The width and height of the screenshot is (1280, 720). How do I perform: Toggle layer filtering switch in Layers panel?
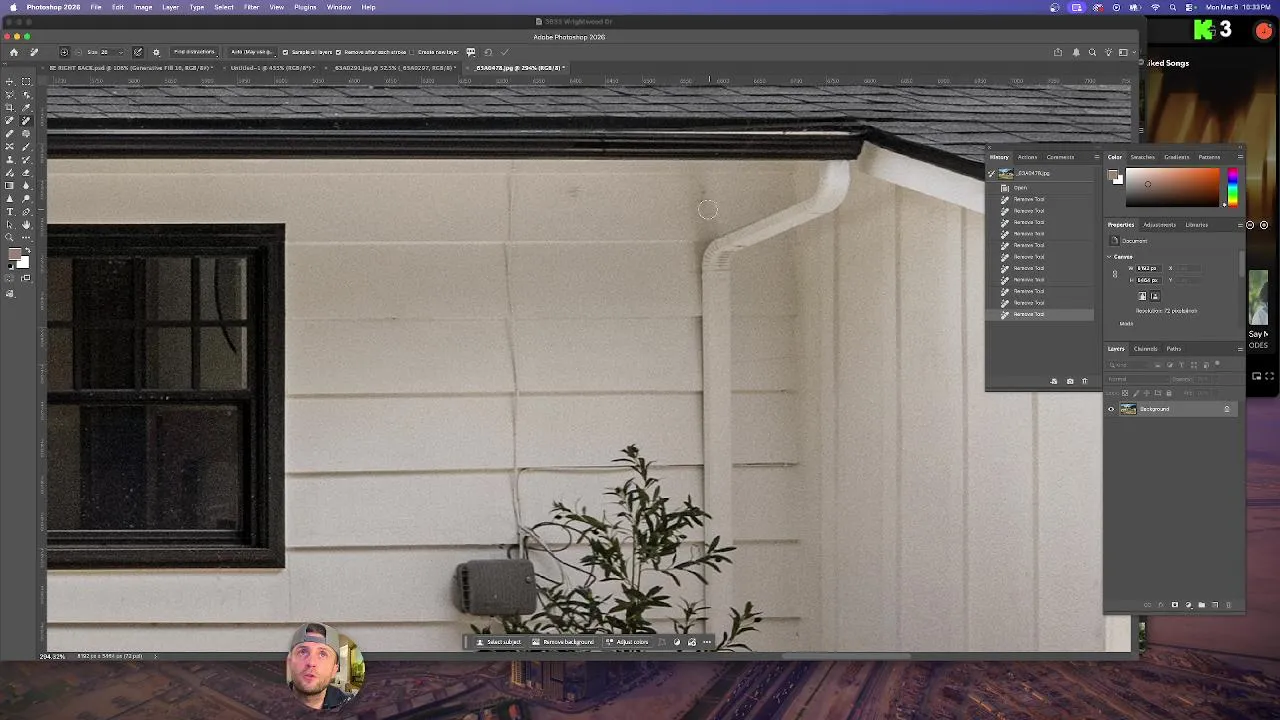(1217, 365)
